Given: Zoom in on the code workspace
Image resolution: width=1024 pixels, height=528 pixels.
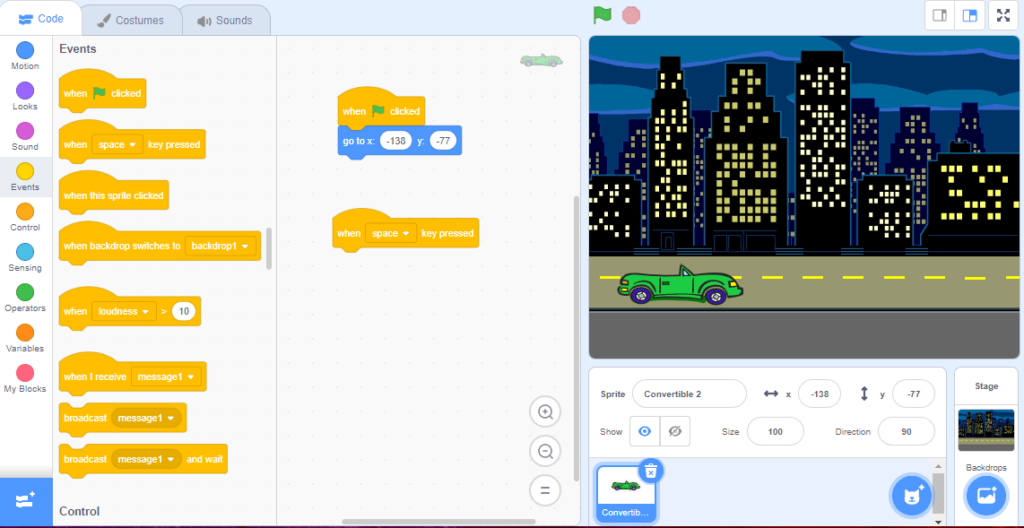Looking at the screenshot, I should (x=546, y=412).
